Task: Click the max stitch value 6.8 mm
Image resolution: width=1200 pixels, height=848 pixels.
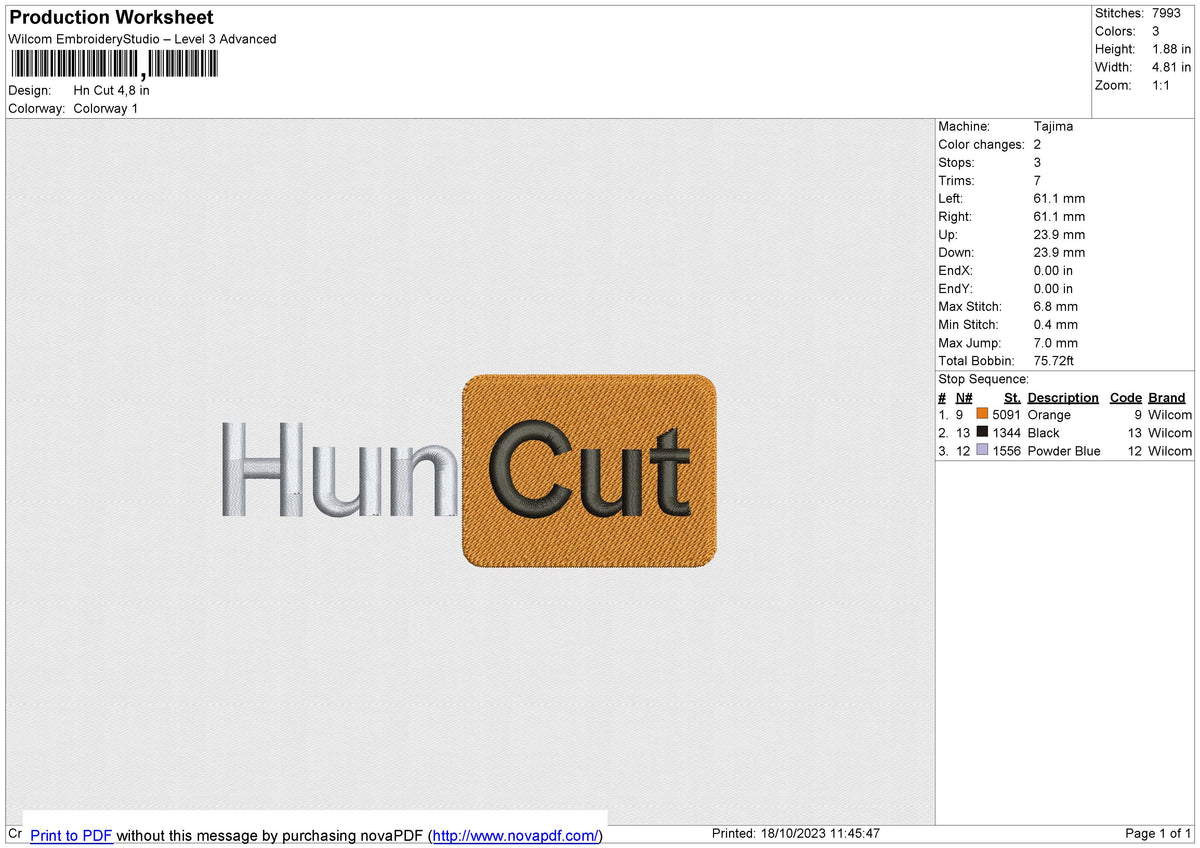Action: coord(1056,306)
